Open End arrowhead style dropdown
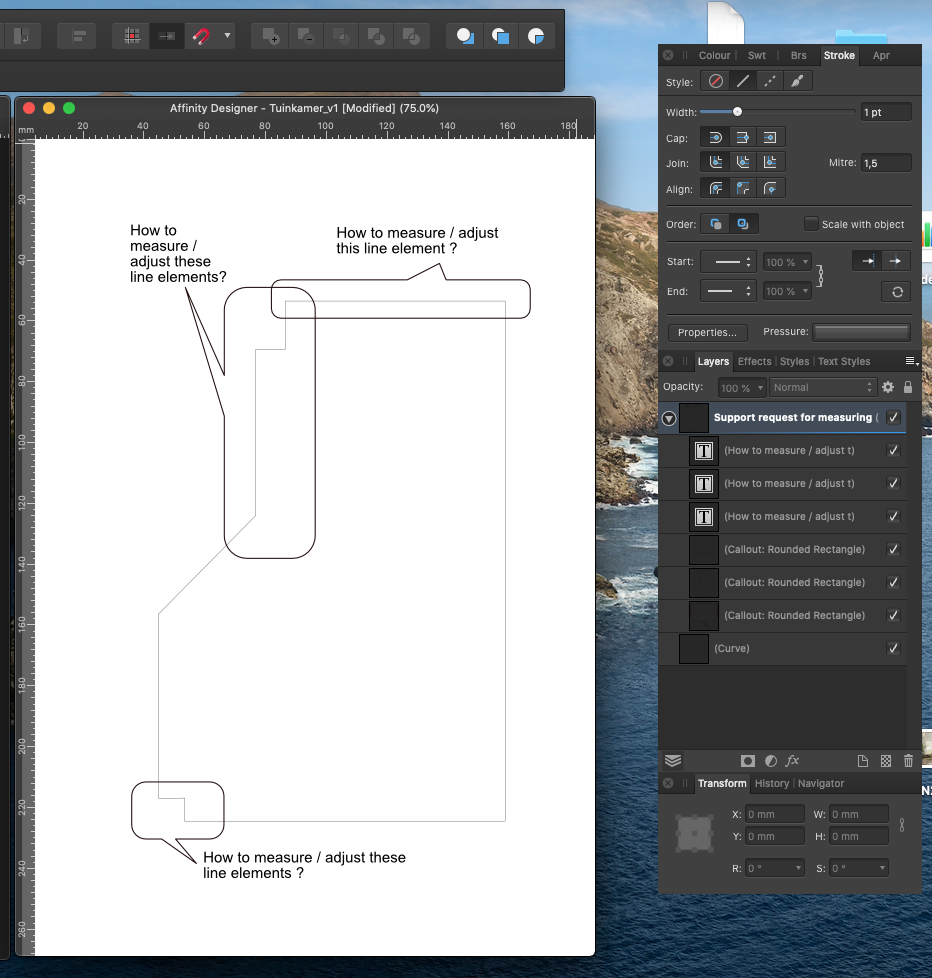This screenshot has width=932, height=978. (729, 291)
